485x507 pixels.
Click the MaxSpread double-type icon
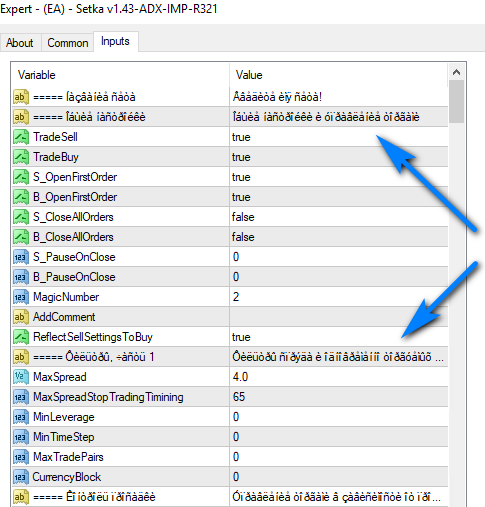click(x=21, y=377)
